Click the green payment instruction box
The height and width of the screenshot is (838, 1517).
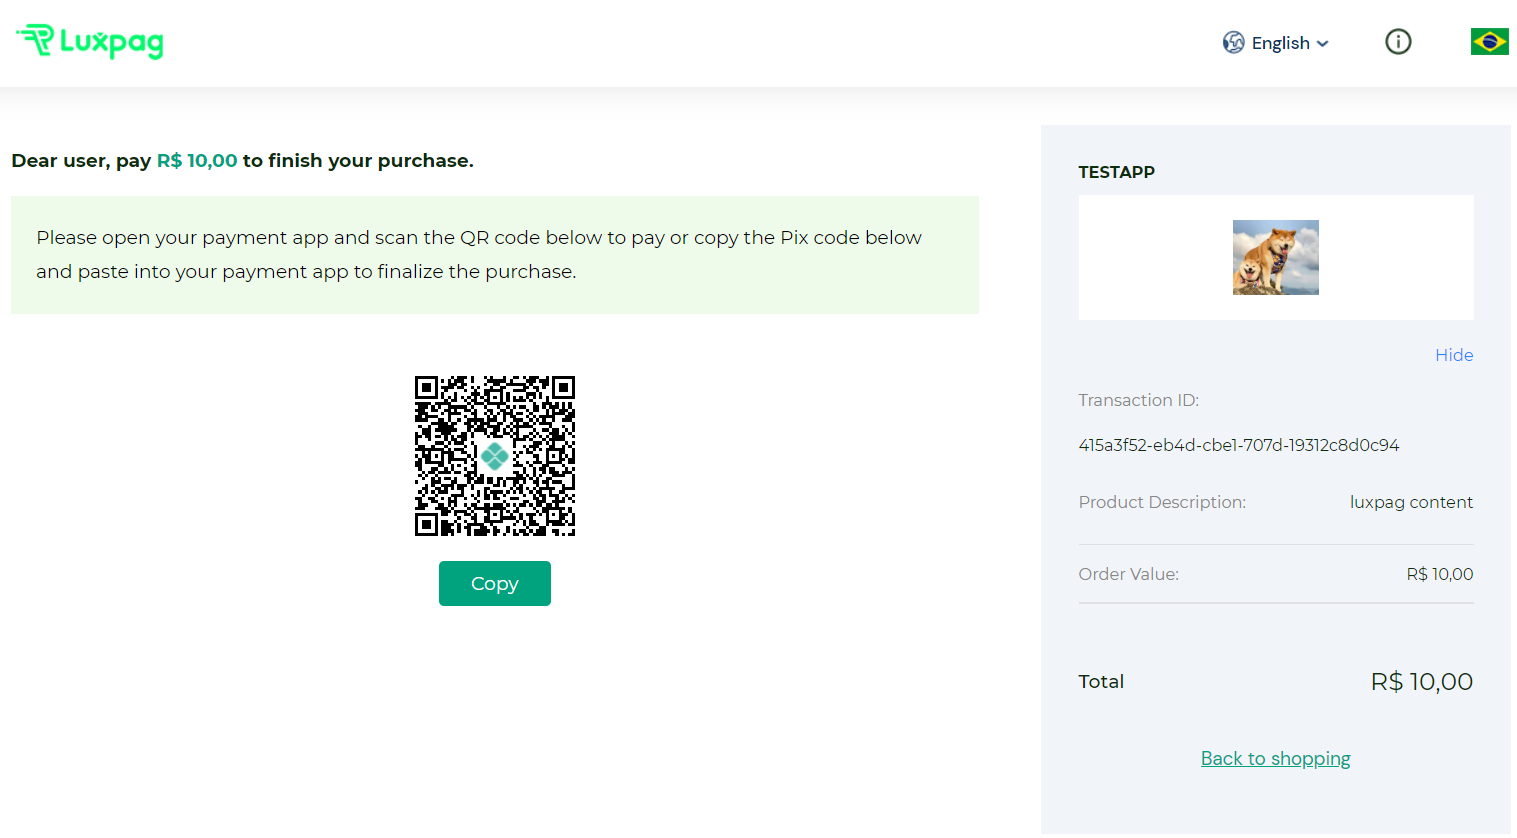(x=494, y=255)
